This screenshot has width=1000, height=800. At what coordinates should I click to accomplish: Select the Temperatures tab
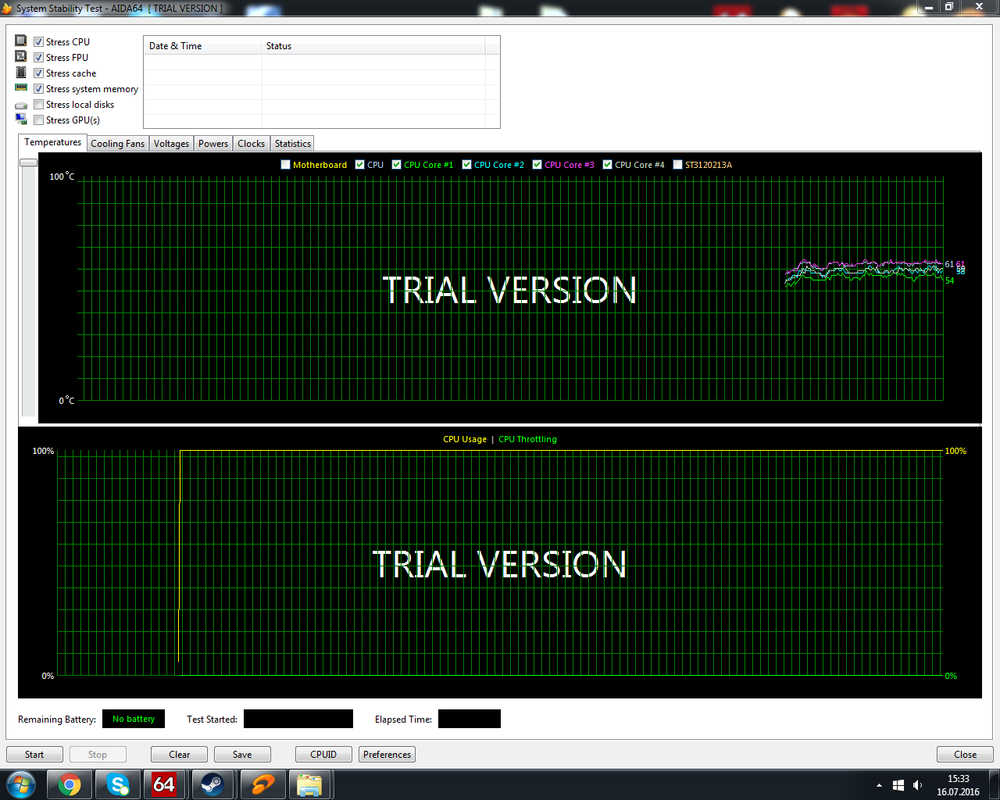(x=52, y=142)
